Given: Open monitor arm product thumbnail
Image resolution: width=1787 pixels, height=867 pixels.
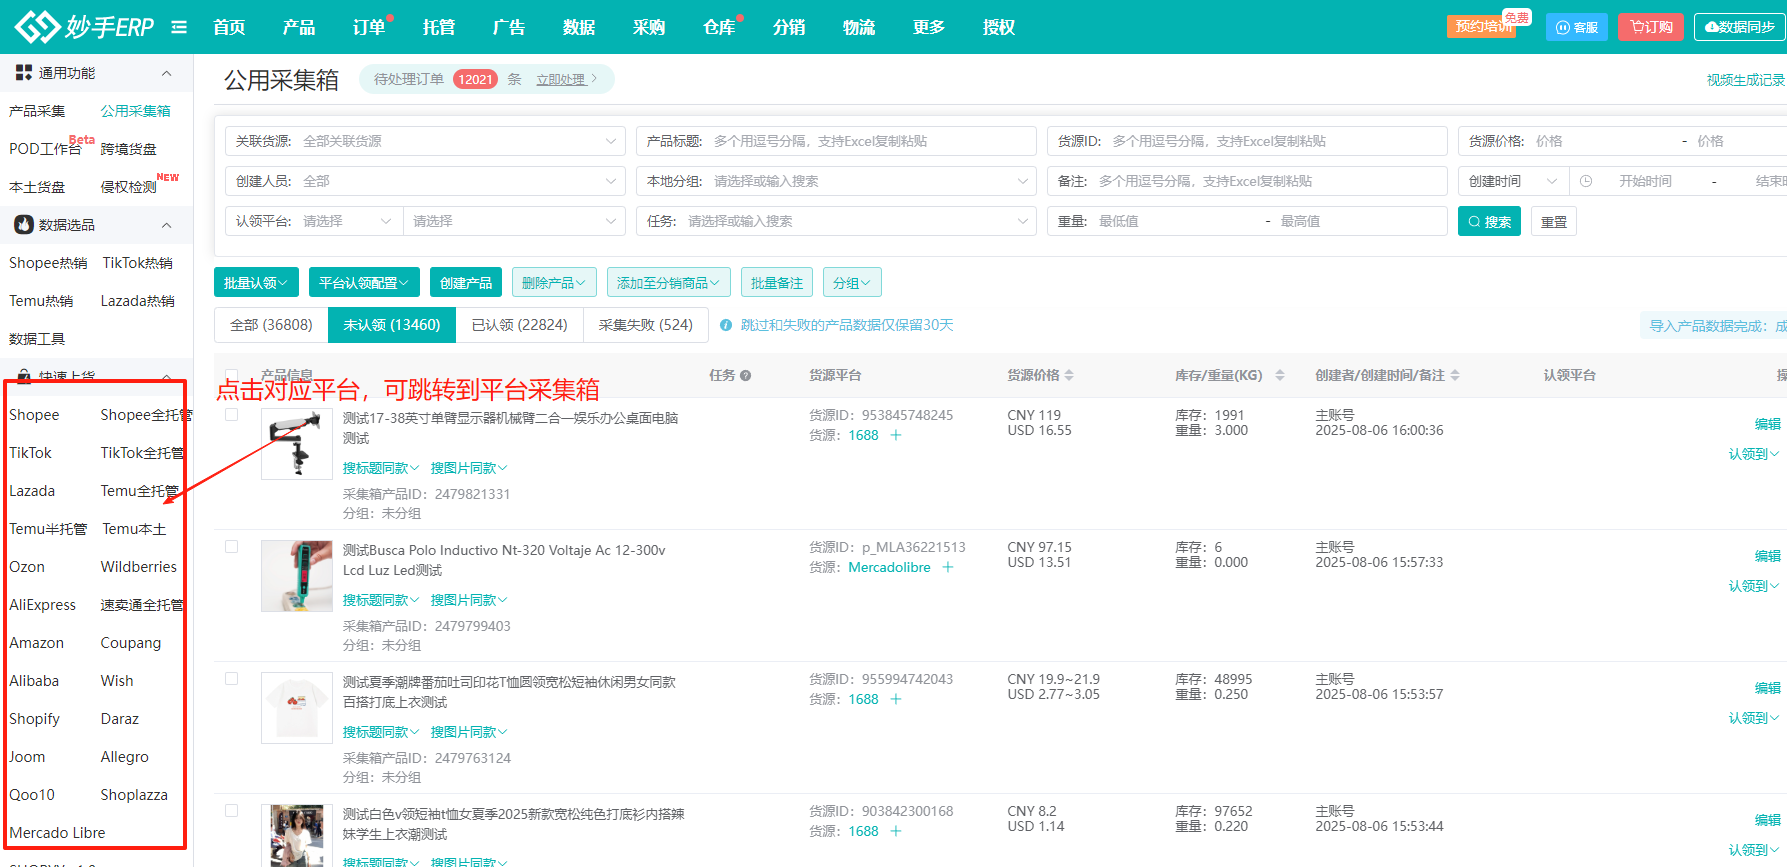Looking at the screenshot, I should point(297,444).
